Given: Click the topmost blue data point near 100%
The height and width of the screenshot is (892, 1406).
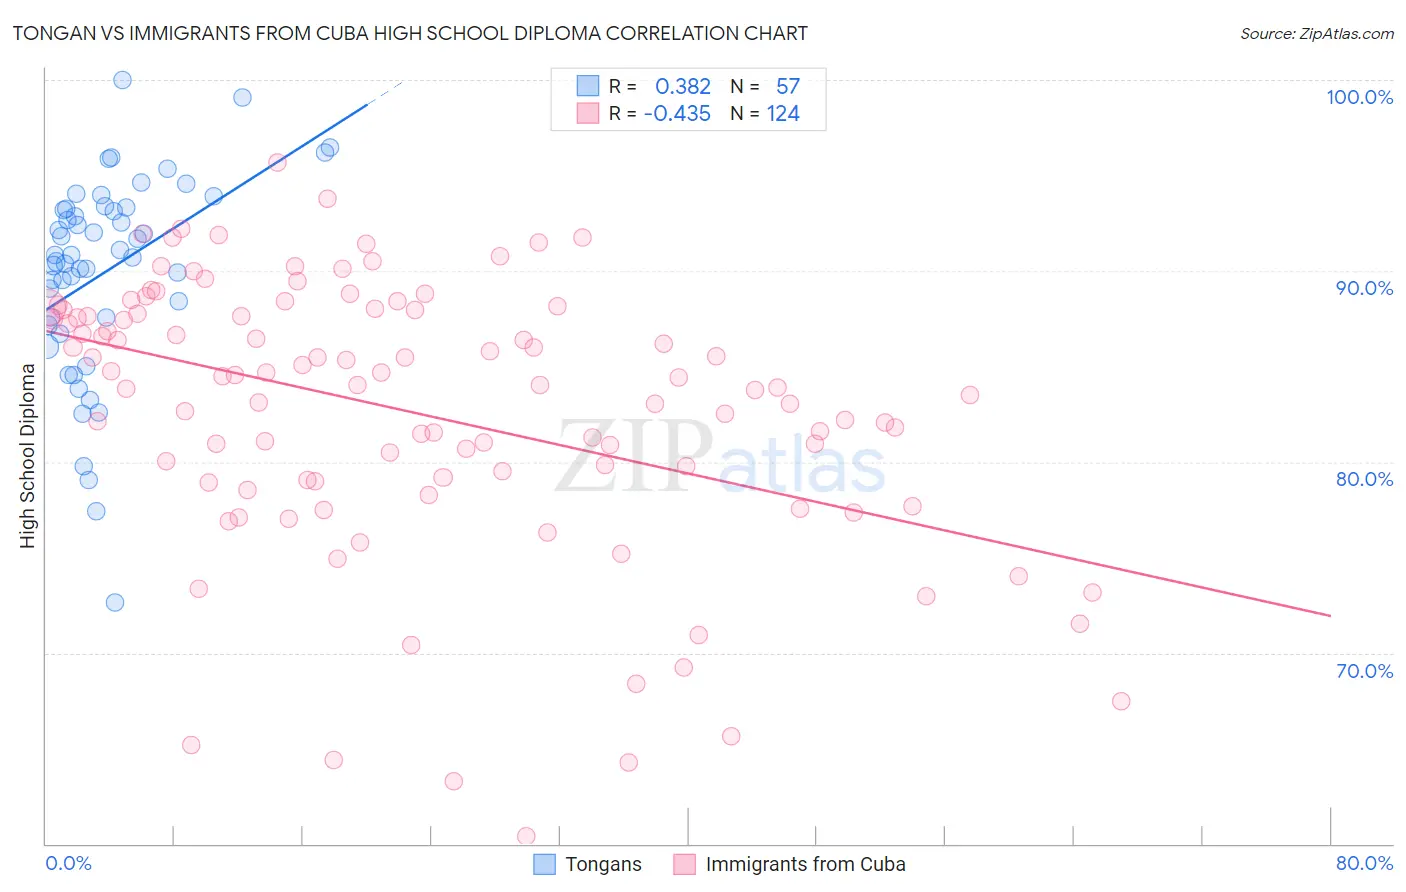Looking at the screenshot, I should pyautogui.click(x=122, y=80).
